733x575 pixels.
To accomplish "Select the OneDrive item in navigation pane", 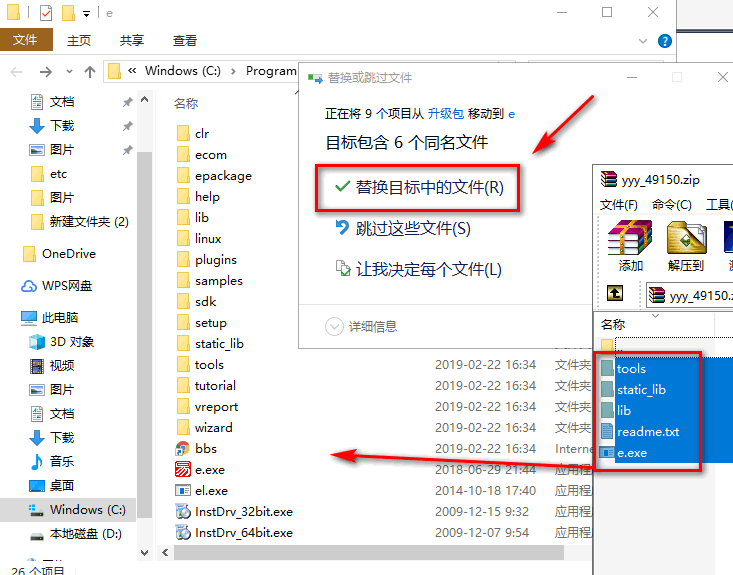I will click(68, 254).
